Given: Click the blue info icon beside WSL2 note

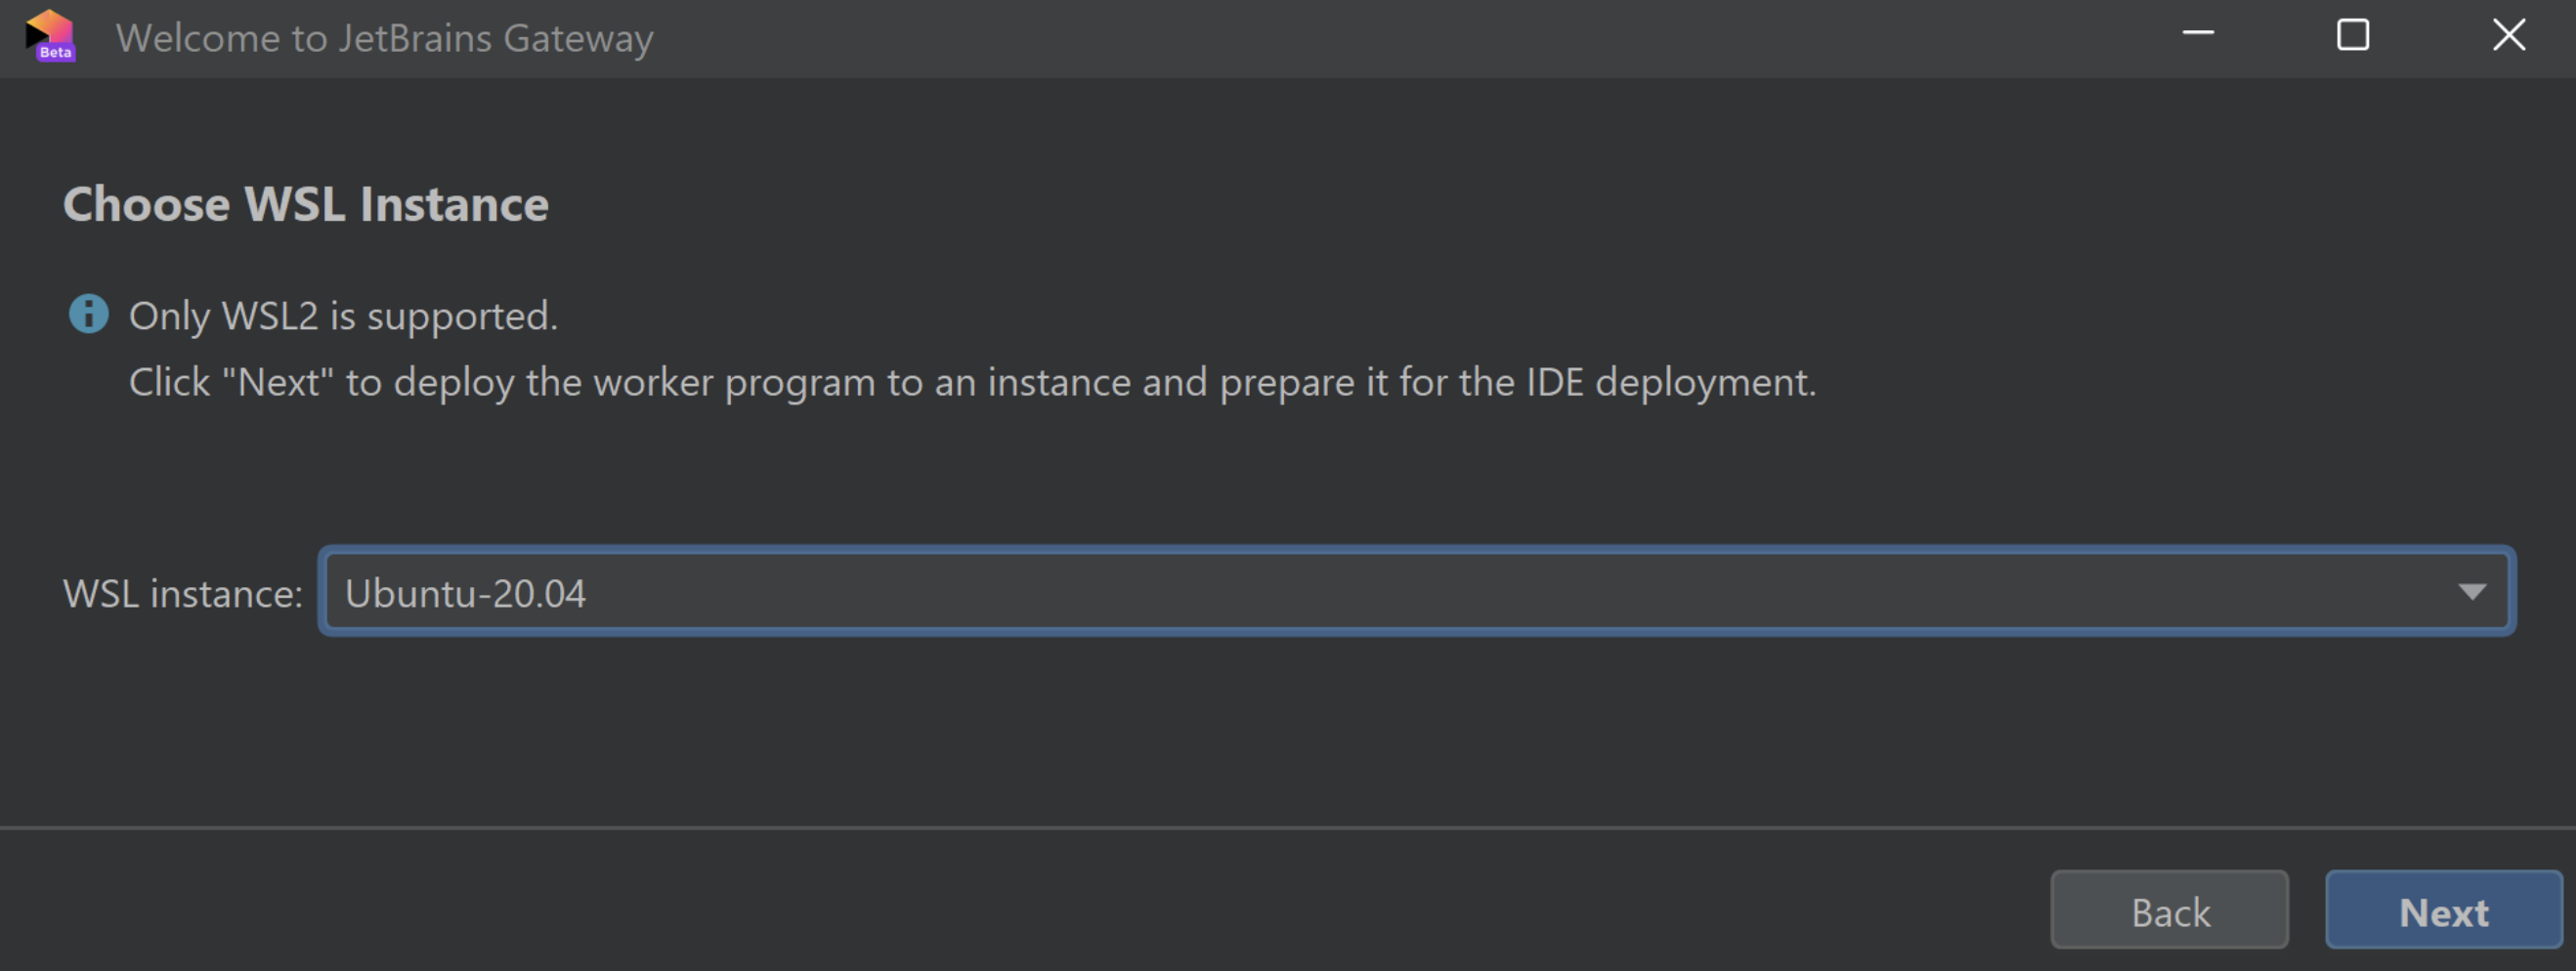Looking at the screenshot, I should (88, 314).
